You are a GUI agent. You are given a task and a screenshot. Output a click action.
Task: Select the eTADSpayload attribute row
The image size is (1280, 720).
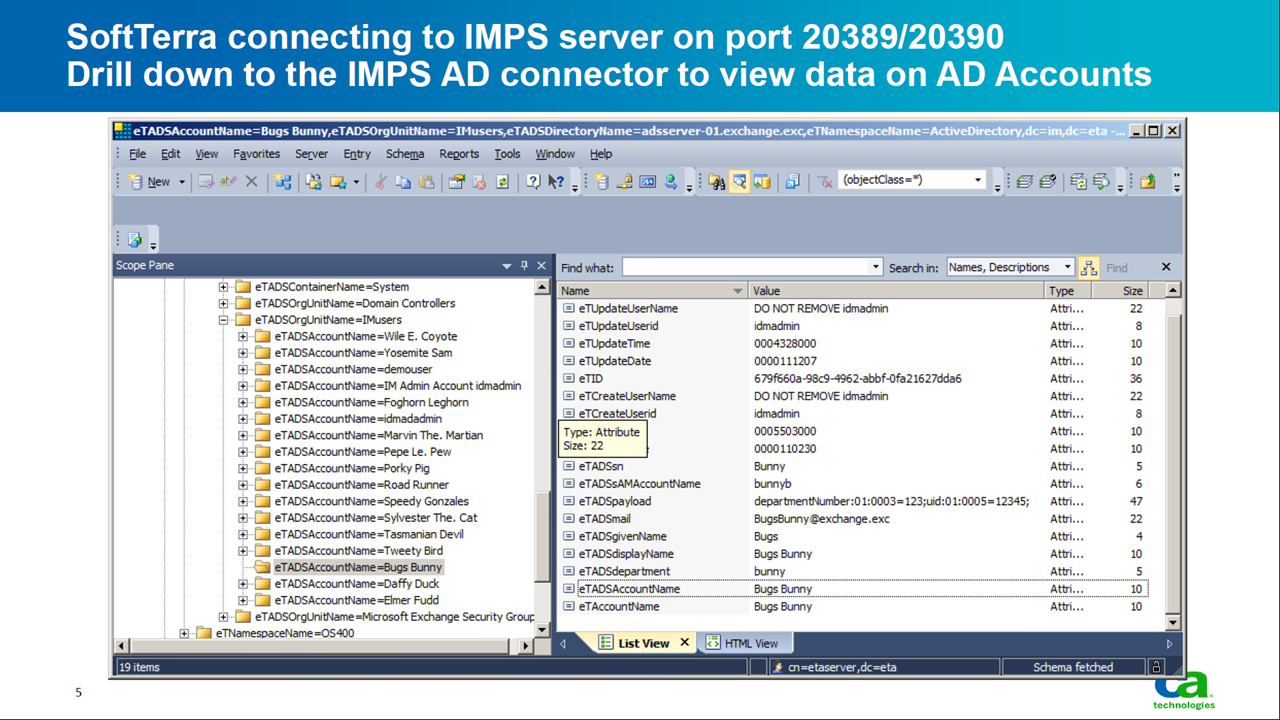point(854,501)
